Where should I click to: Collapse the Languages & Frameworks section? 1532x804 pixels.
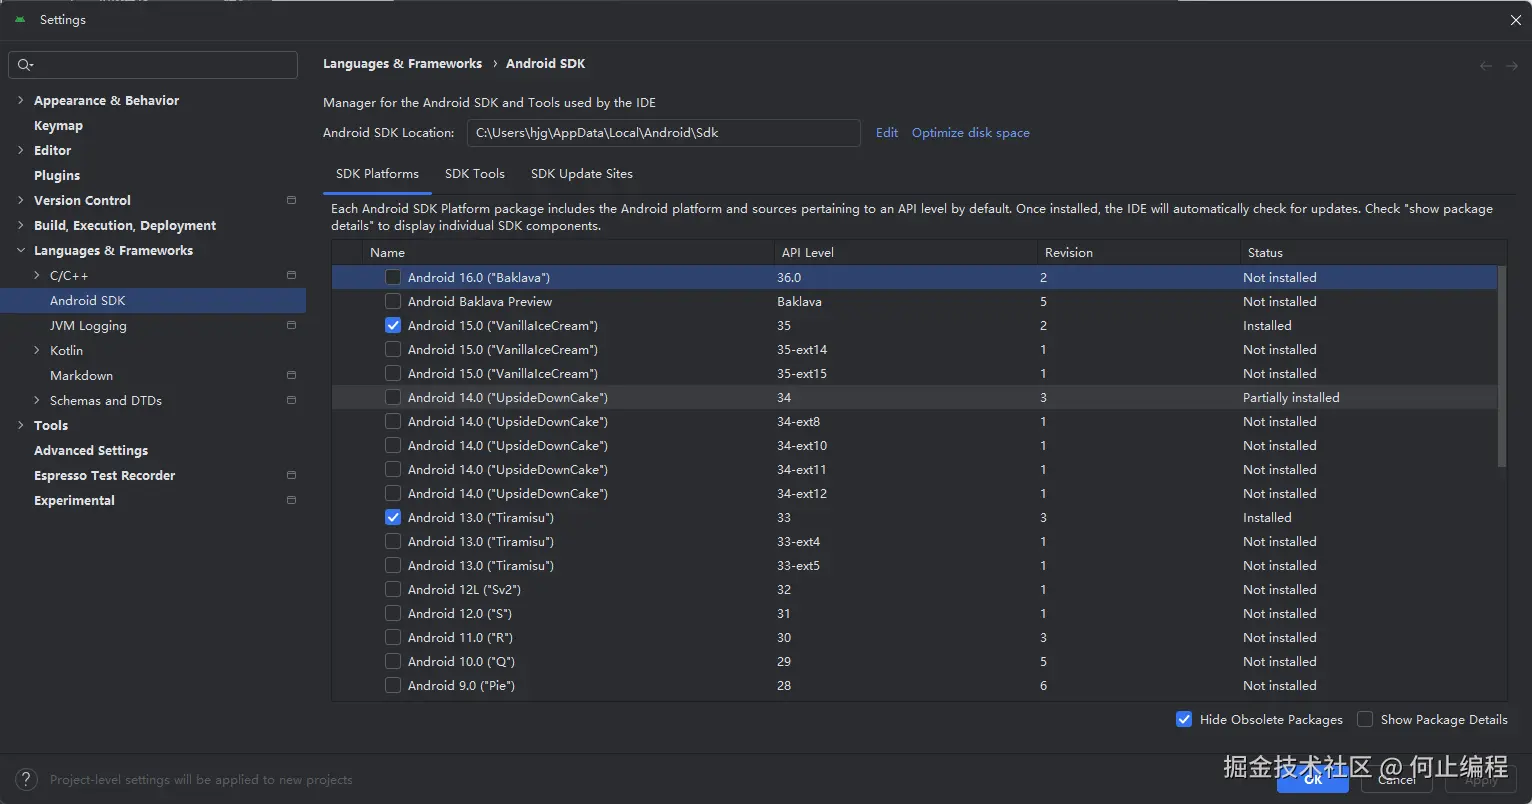click(x=21, y=250)
